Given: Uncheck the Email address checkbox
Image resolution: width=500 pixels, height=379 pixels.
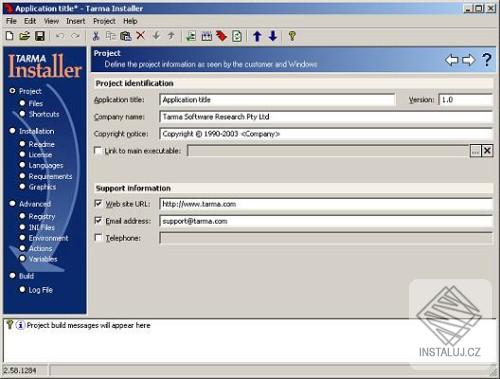Looking at the screenshot, I should pos(98,220).
